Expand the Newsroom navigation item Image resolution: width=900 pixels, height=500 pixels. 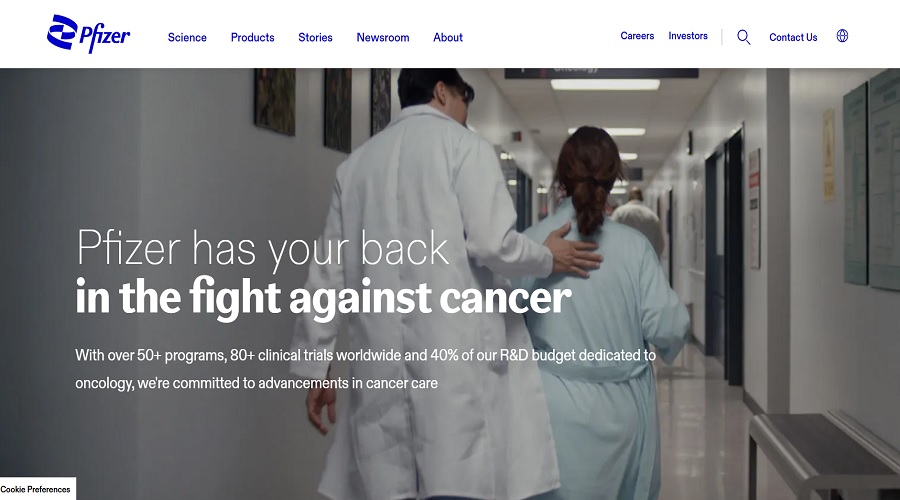point(383,37)
